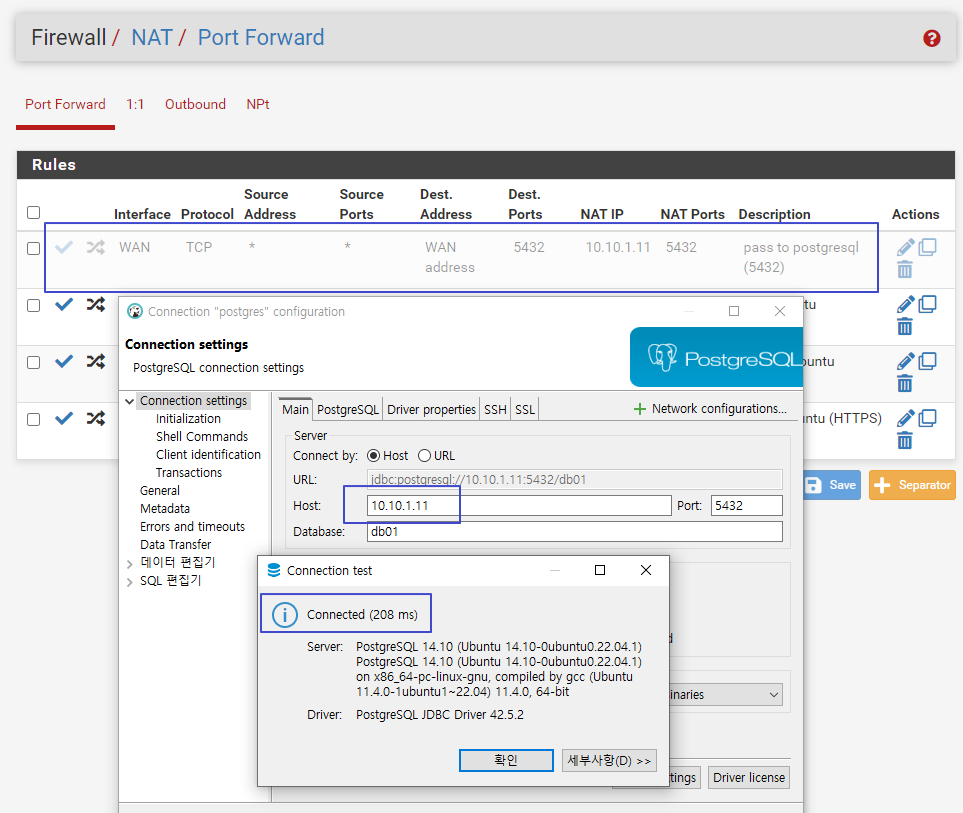This screenshot has height=813, width=963.
Task: Copy the HTTPS rule
Action: (x=927, y=418)
